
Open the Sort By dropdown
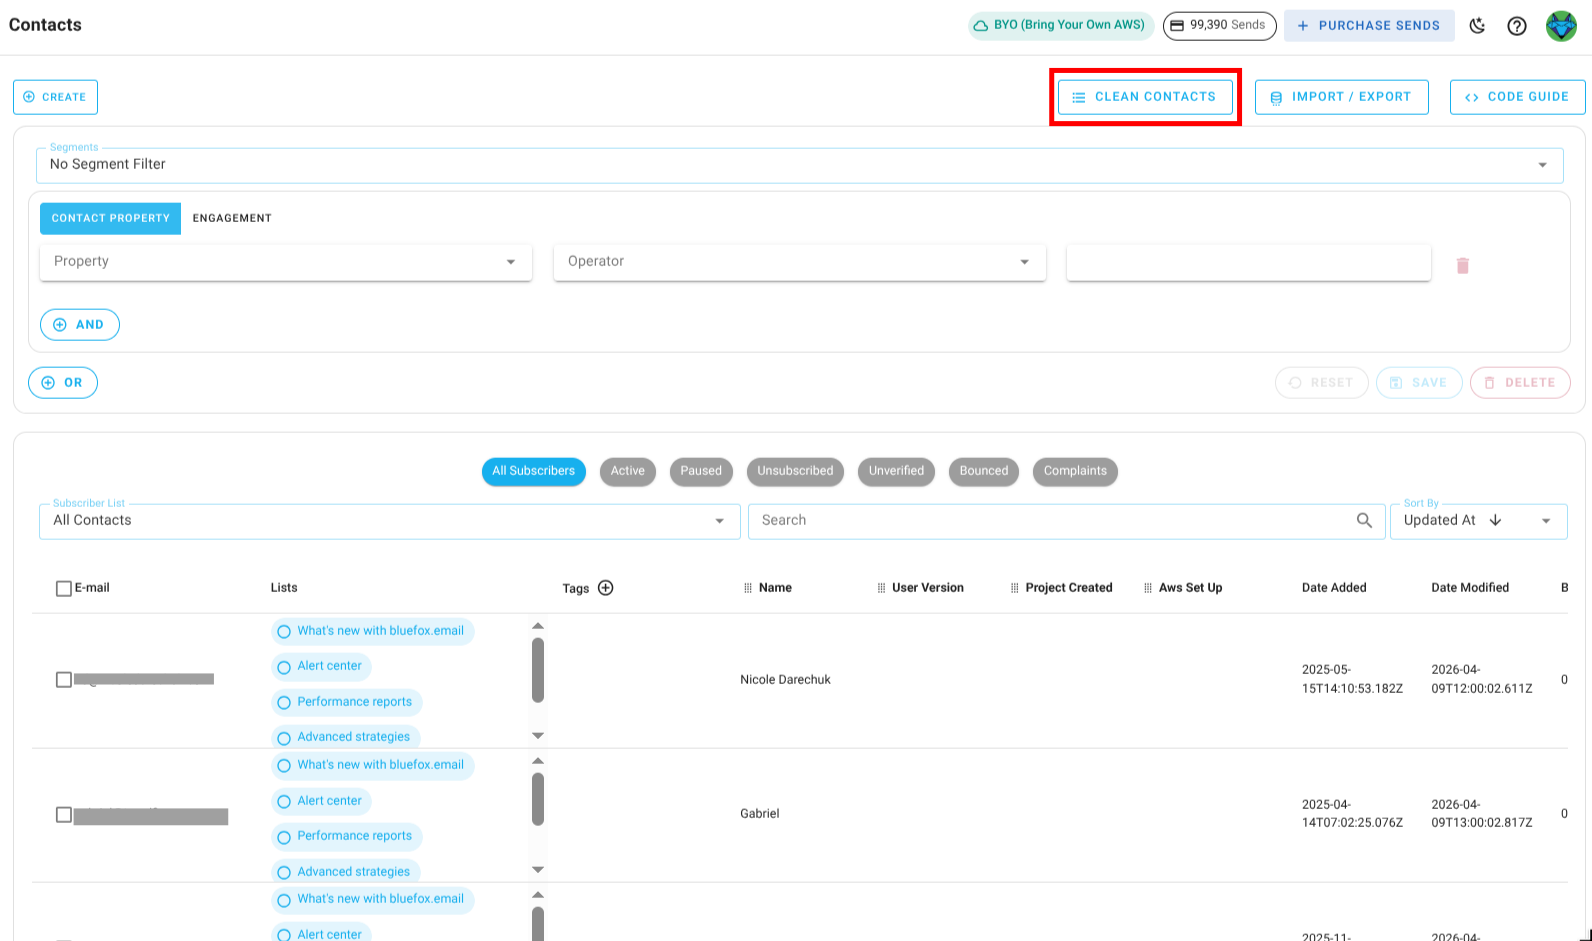[1478, 521]
